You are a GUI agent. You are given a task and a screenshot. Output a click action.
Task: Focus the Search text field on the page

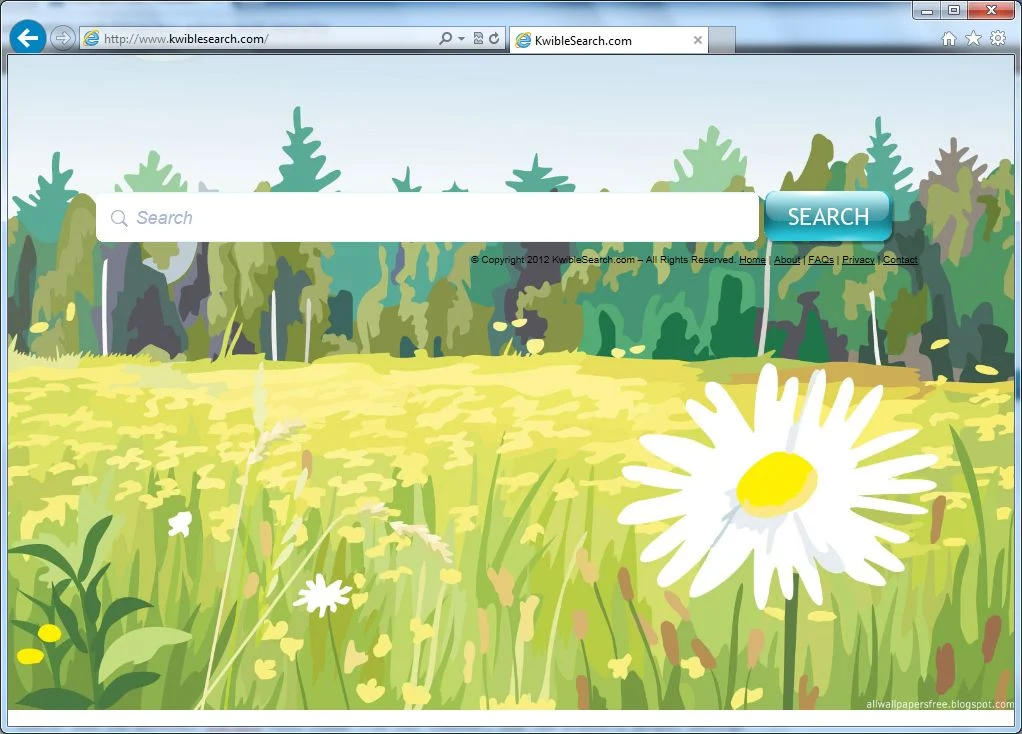coord(427,217)
